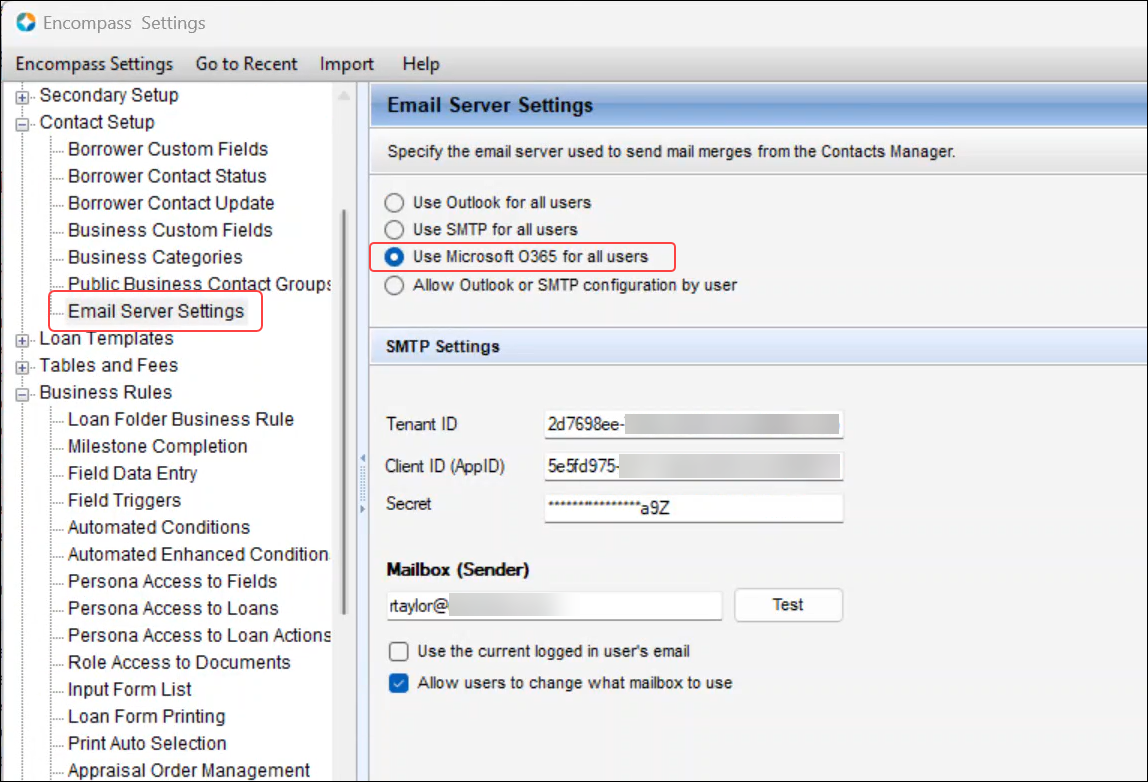Select Use Outlook for all users
The width and height of the screenshot is (1148, 782).
395,203
